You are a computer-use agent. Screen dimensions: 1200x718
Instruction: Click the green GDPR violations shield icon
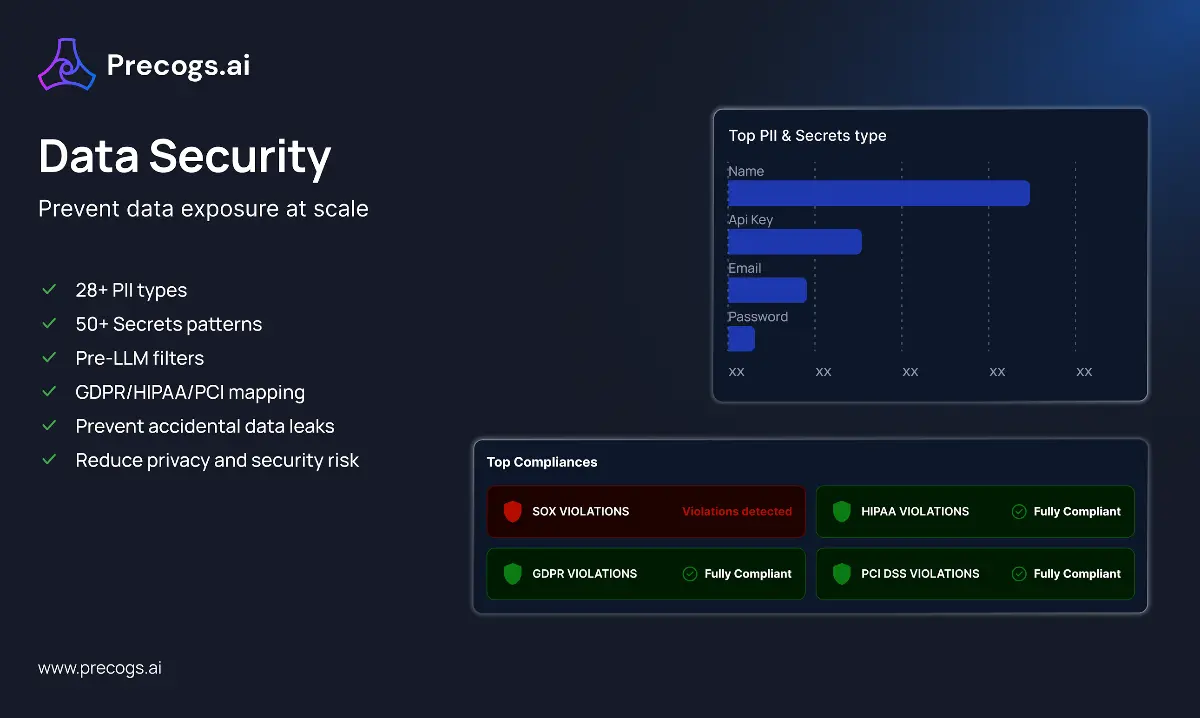tap(513, 574)
